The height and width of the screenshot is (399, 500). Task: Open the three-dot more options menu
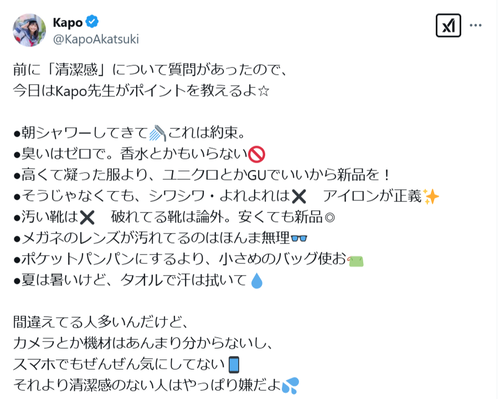pos(476,25)
